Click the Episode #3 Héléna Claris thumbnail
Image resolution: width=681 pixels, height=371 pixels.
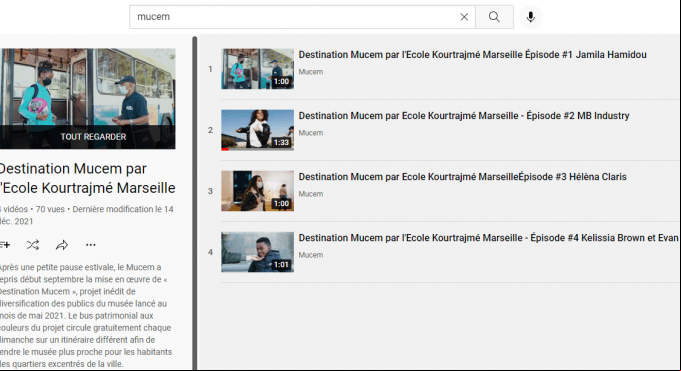pyautogui.click(x=258, y=191)
